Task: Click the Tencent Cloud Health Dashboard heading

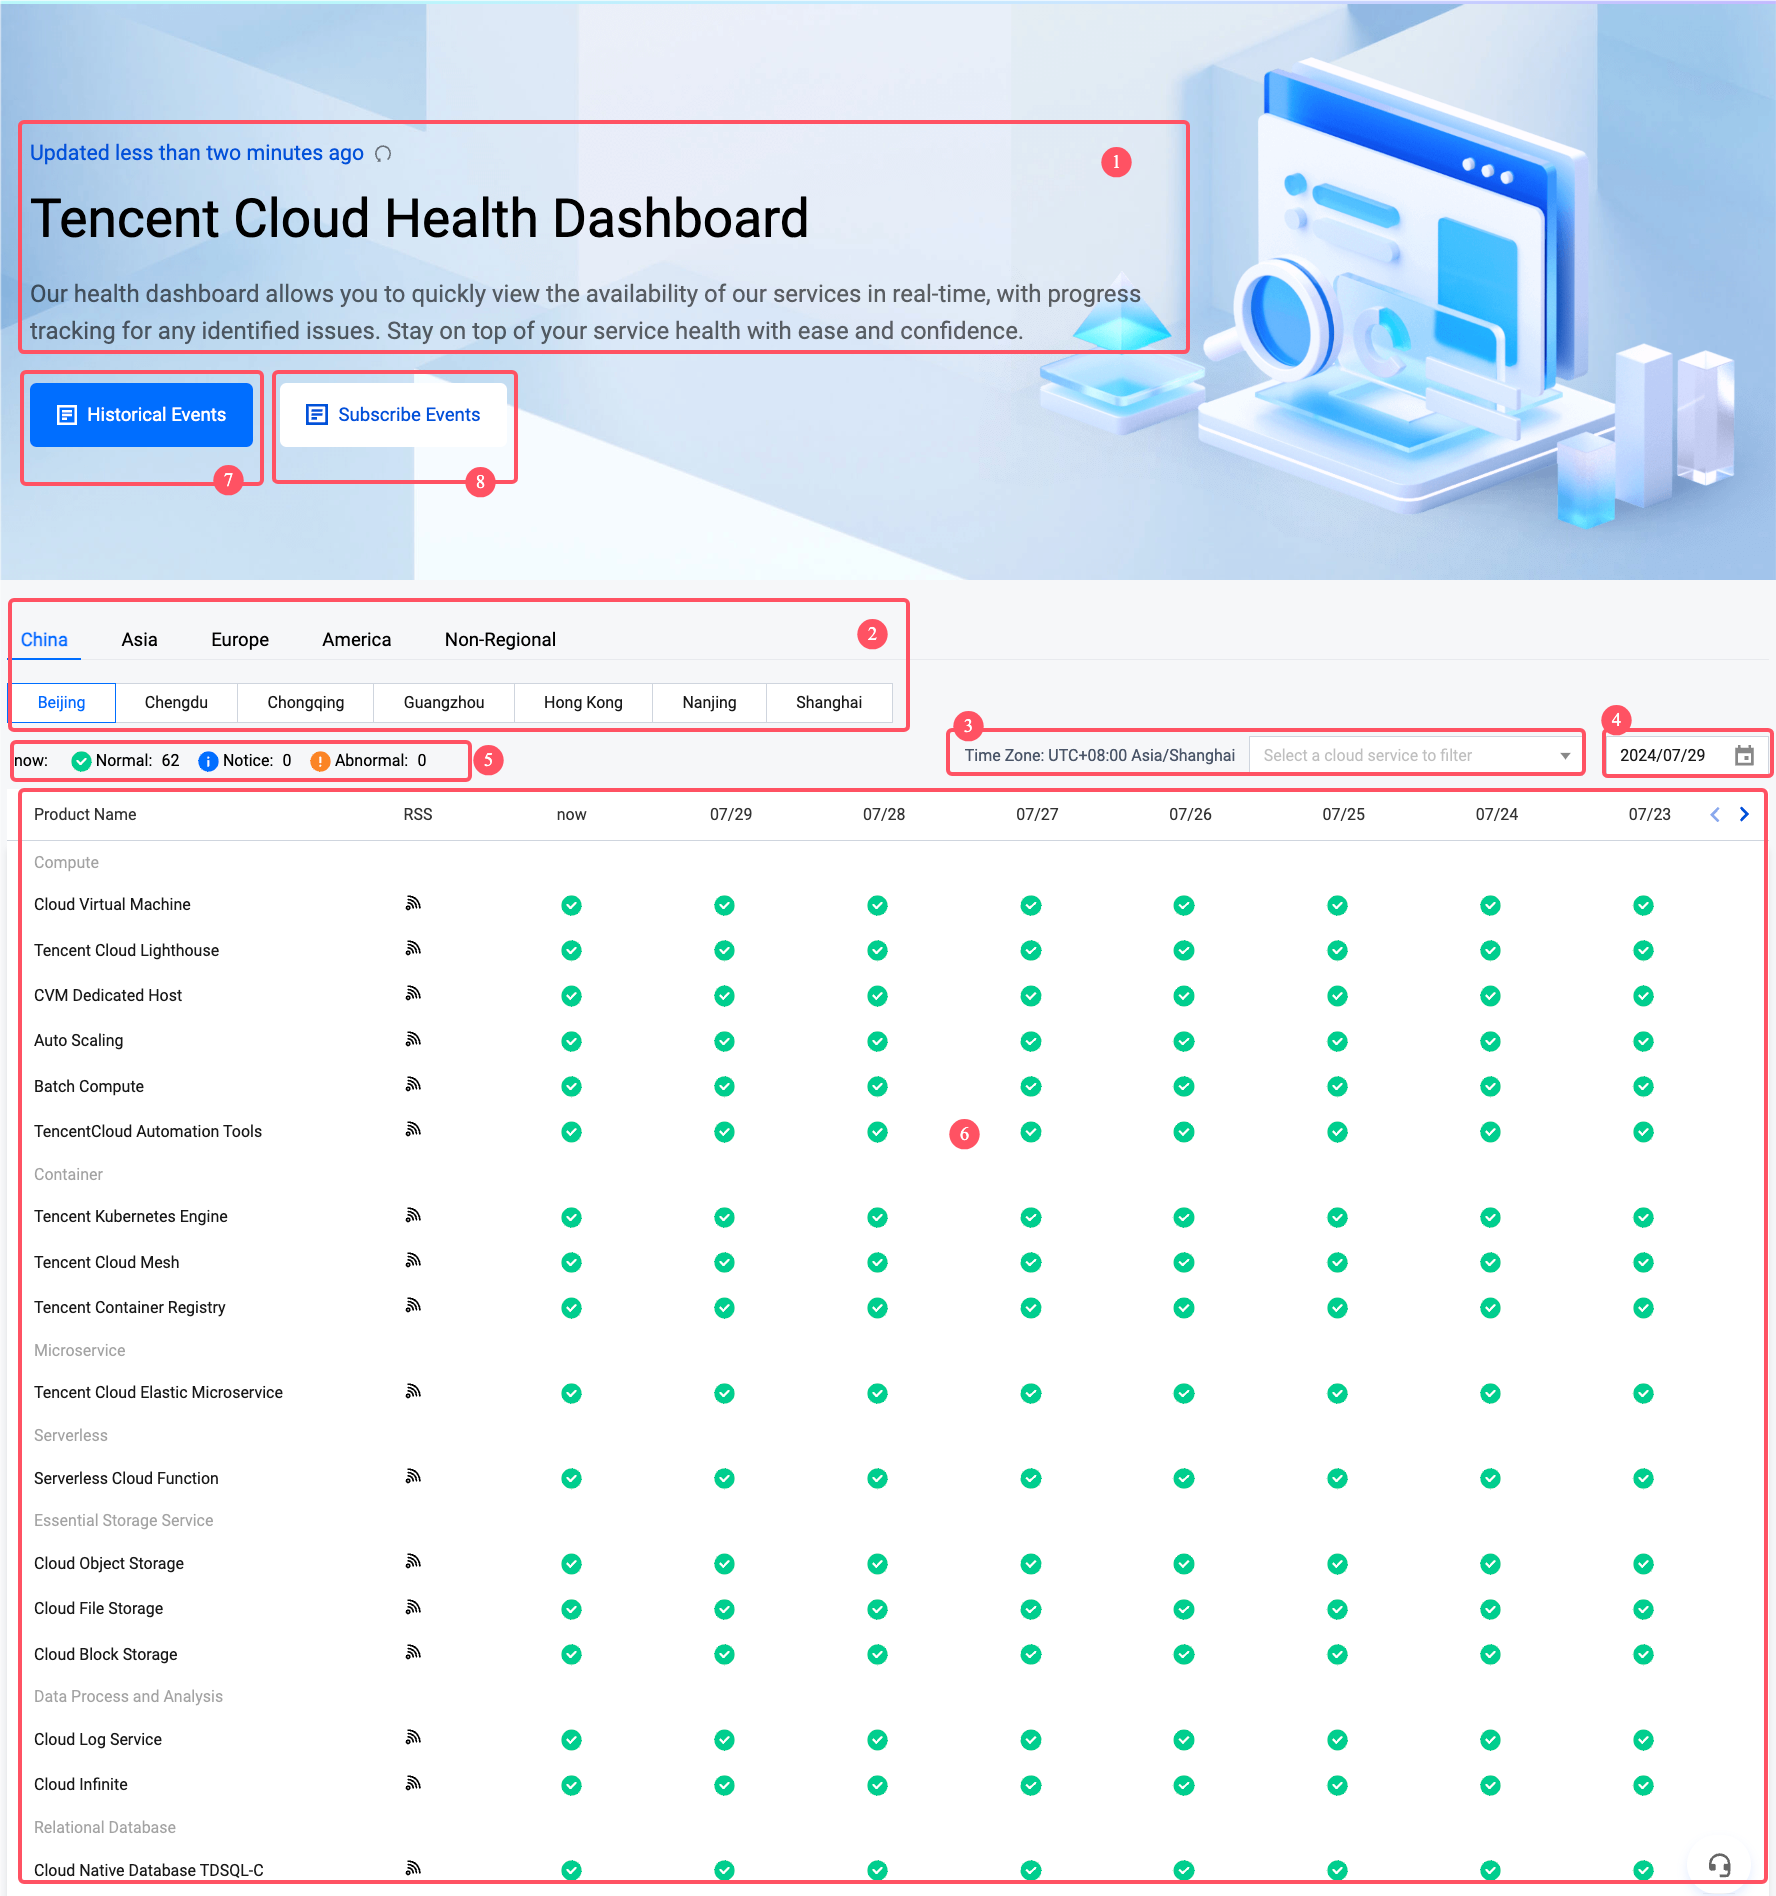Action: click(x=419, y=219)
